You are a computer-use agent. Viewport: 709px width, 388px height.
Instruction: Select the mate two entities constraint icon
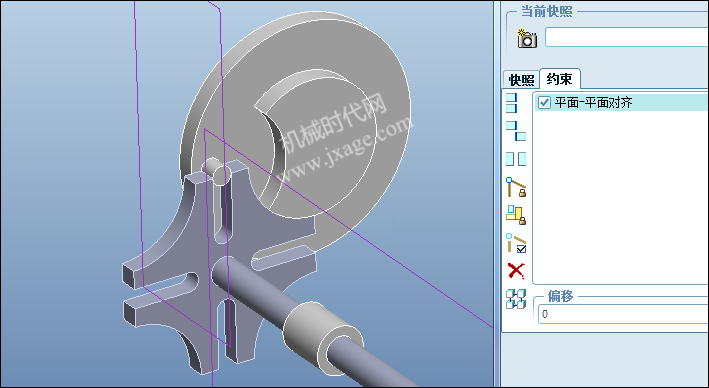click(x=516, y=131)
